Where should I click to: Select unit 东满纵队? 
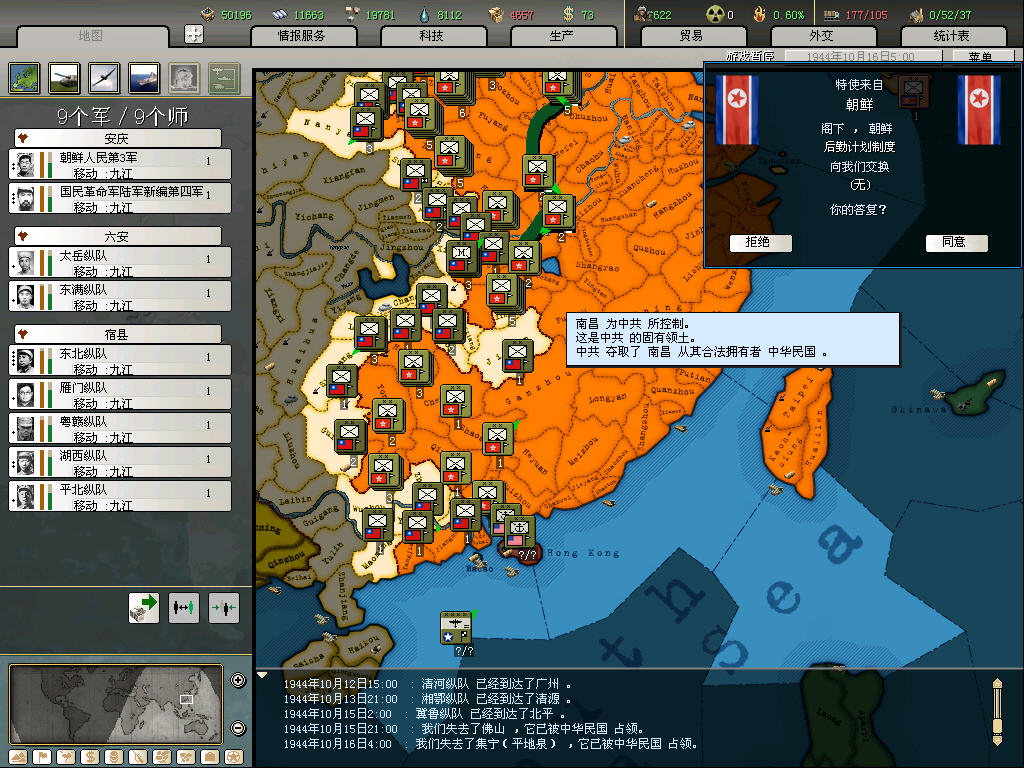[120, 296]
